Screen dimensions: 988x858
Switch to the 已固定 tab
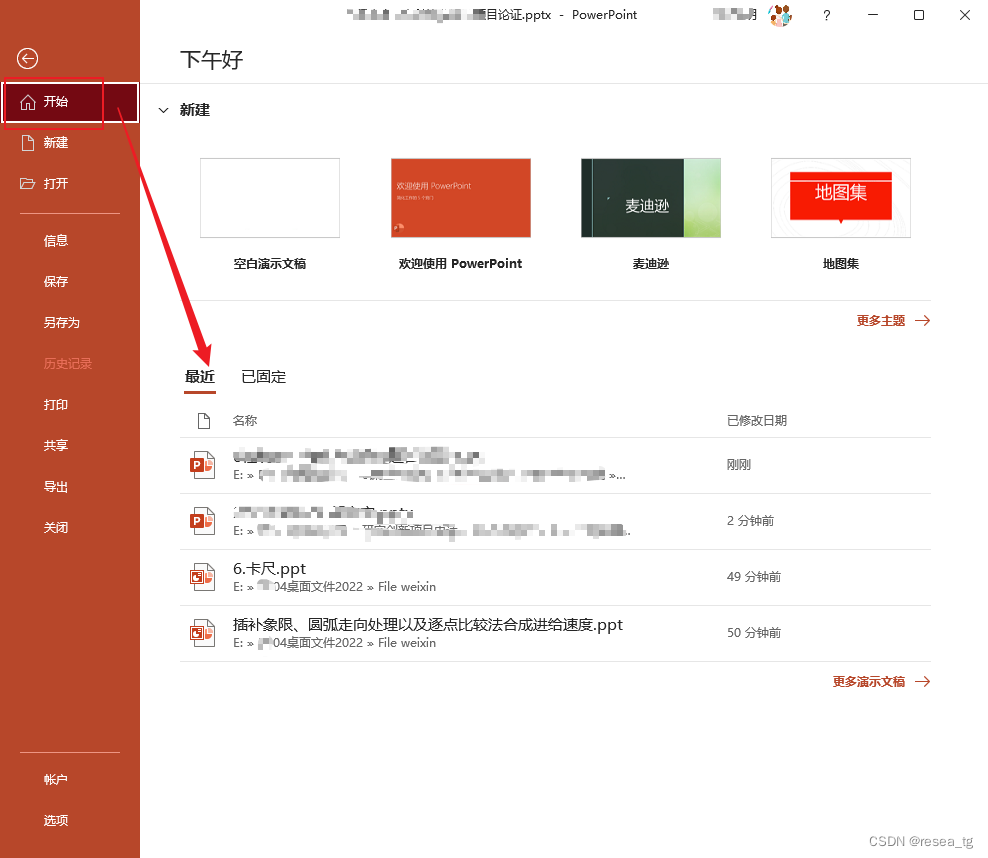(x=263, y=377)
